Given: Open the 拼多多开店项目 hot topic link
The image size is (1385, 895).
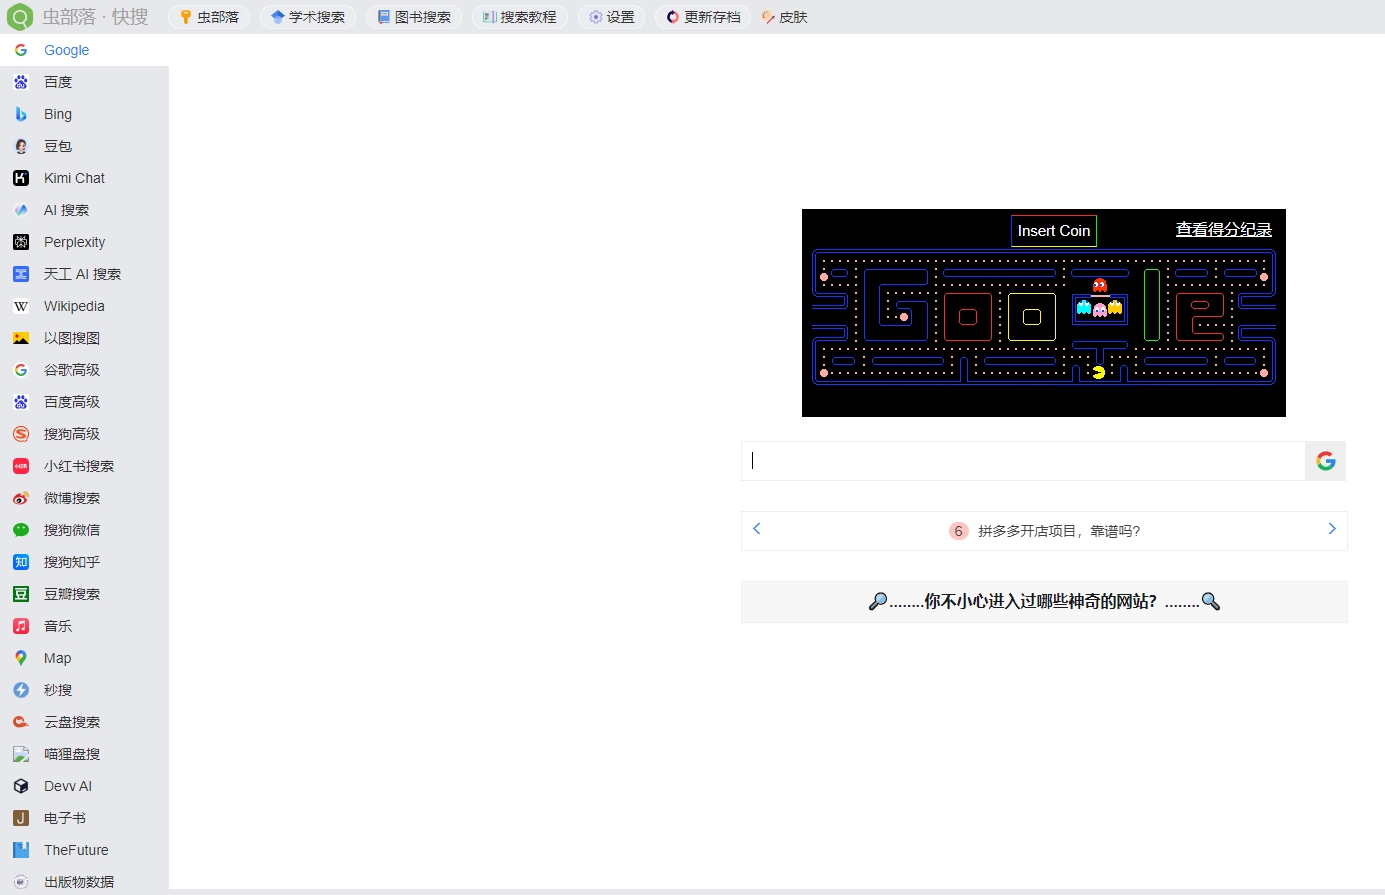Looking at the screenshot, I should (x=1058, y=531).
